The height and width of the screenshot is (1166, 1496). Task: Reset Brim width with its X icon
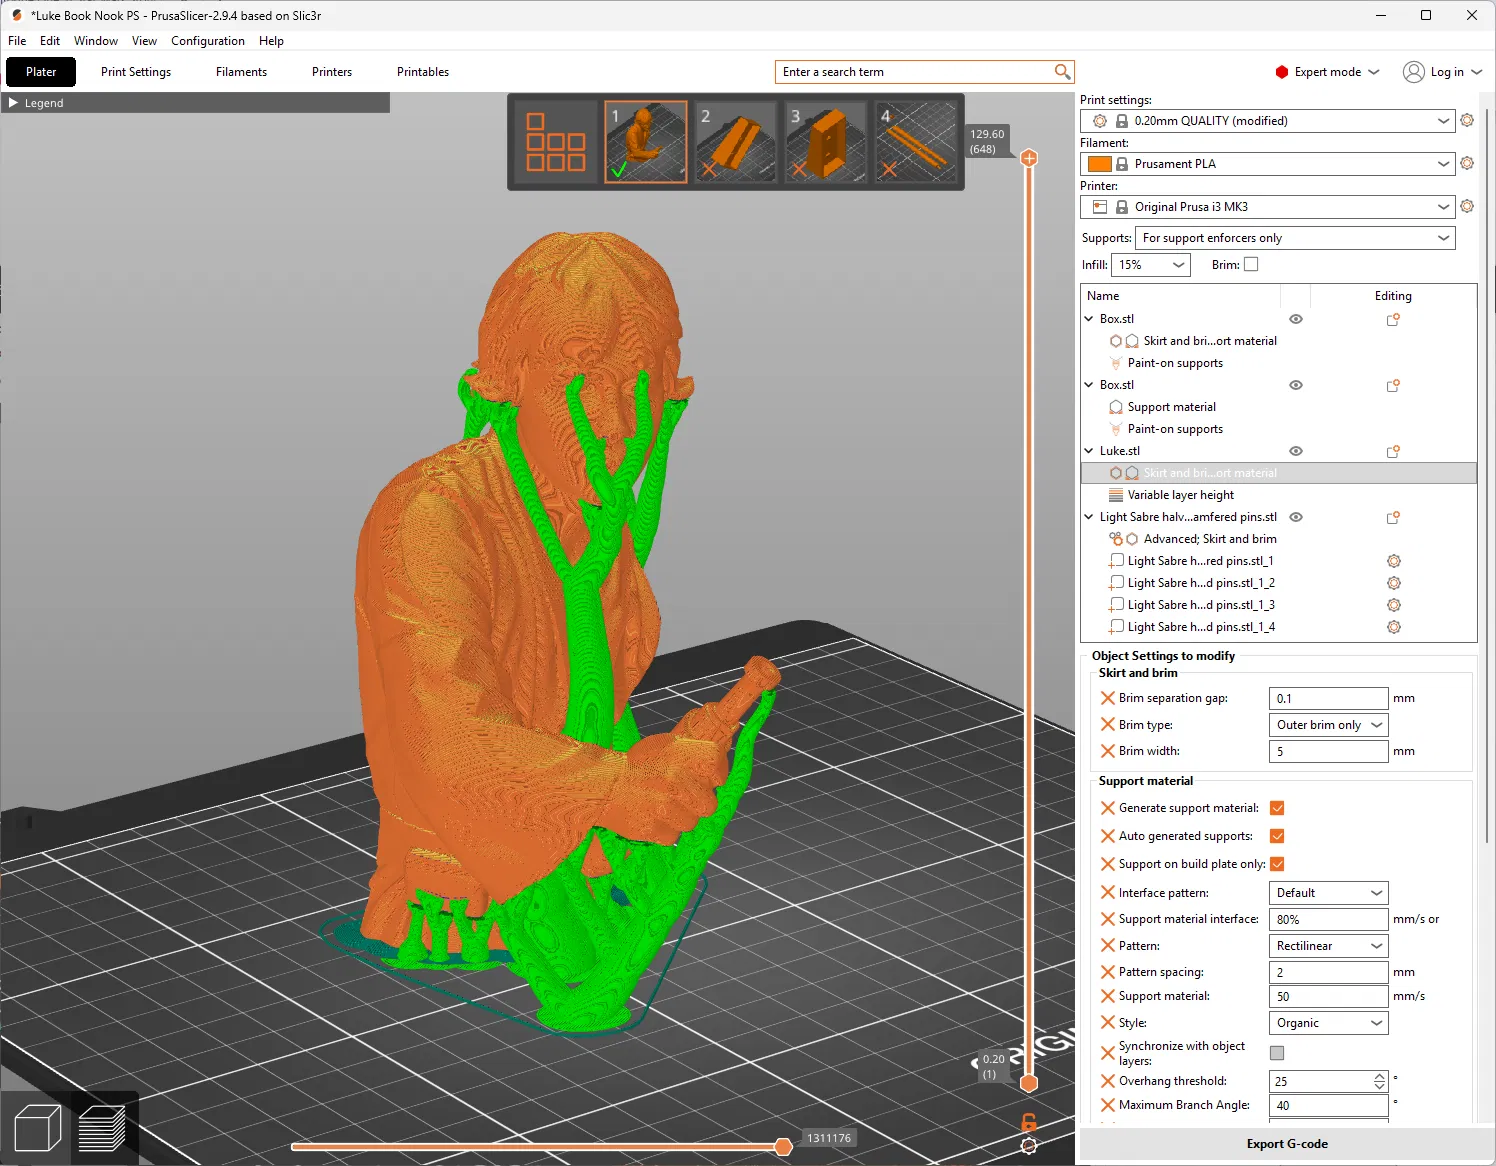pyautogui.click(x=1107, y=751)
